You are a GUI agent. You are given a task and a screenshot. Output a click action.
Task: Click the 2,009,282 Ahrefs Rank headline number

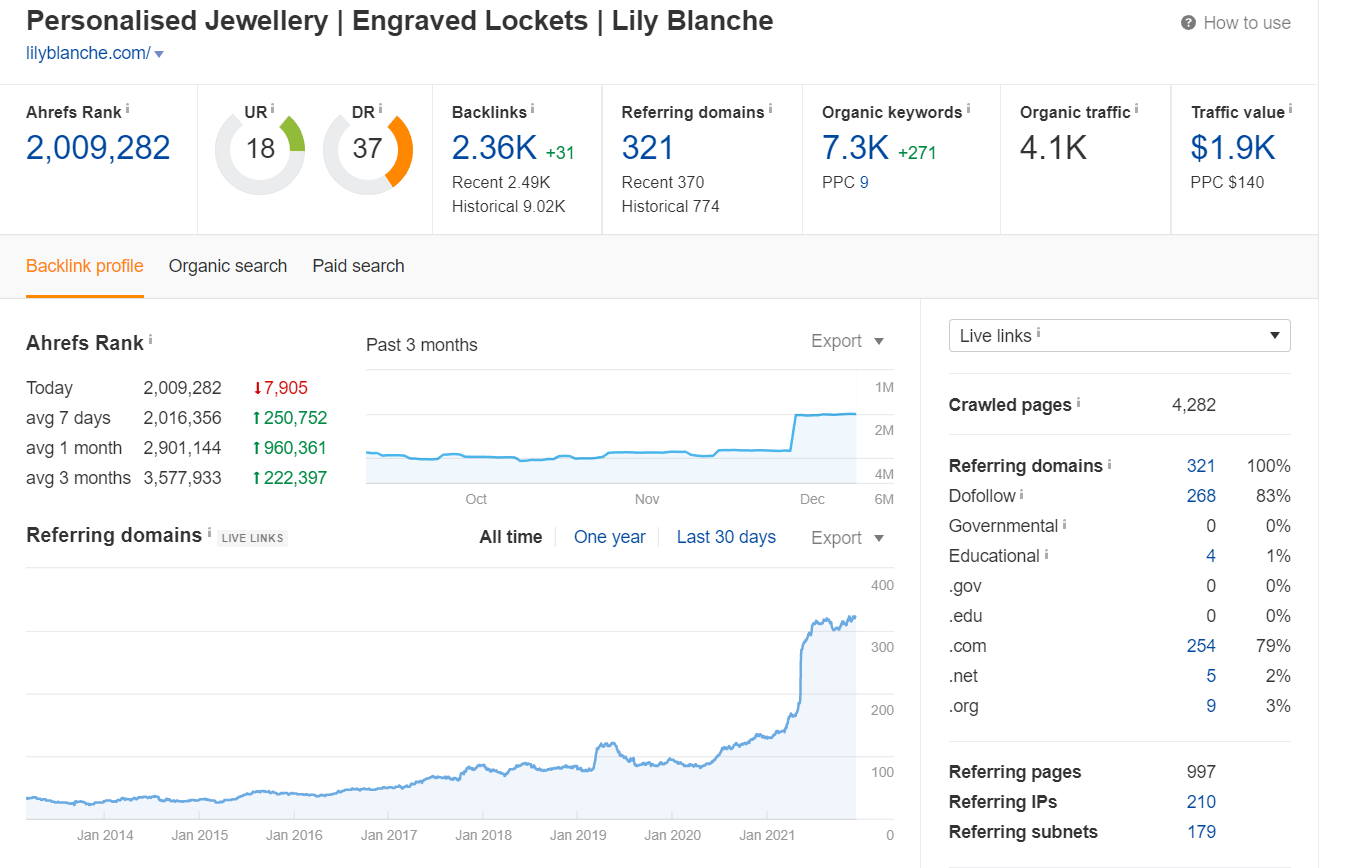pyautogui.click(x=98, y=148)
